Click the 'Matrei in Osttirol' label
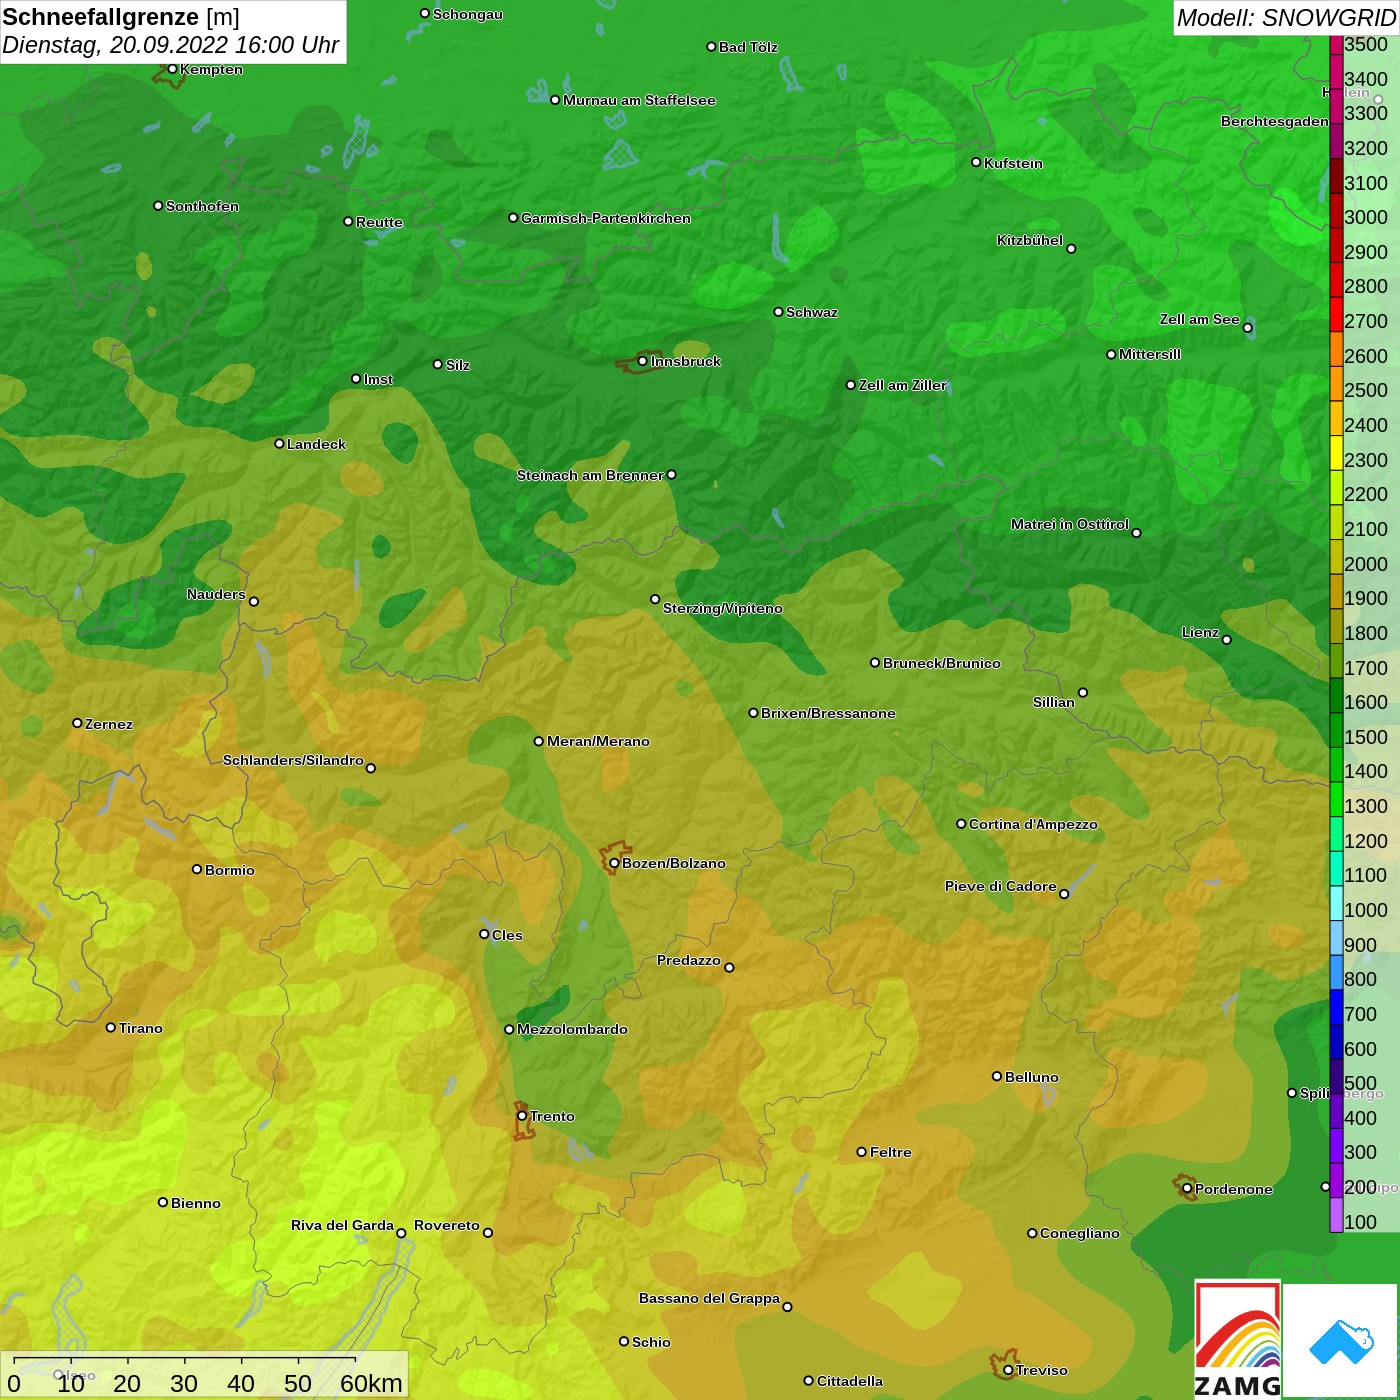This screenshot has height=1400, width=1400. click(1070, 524)
